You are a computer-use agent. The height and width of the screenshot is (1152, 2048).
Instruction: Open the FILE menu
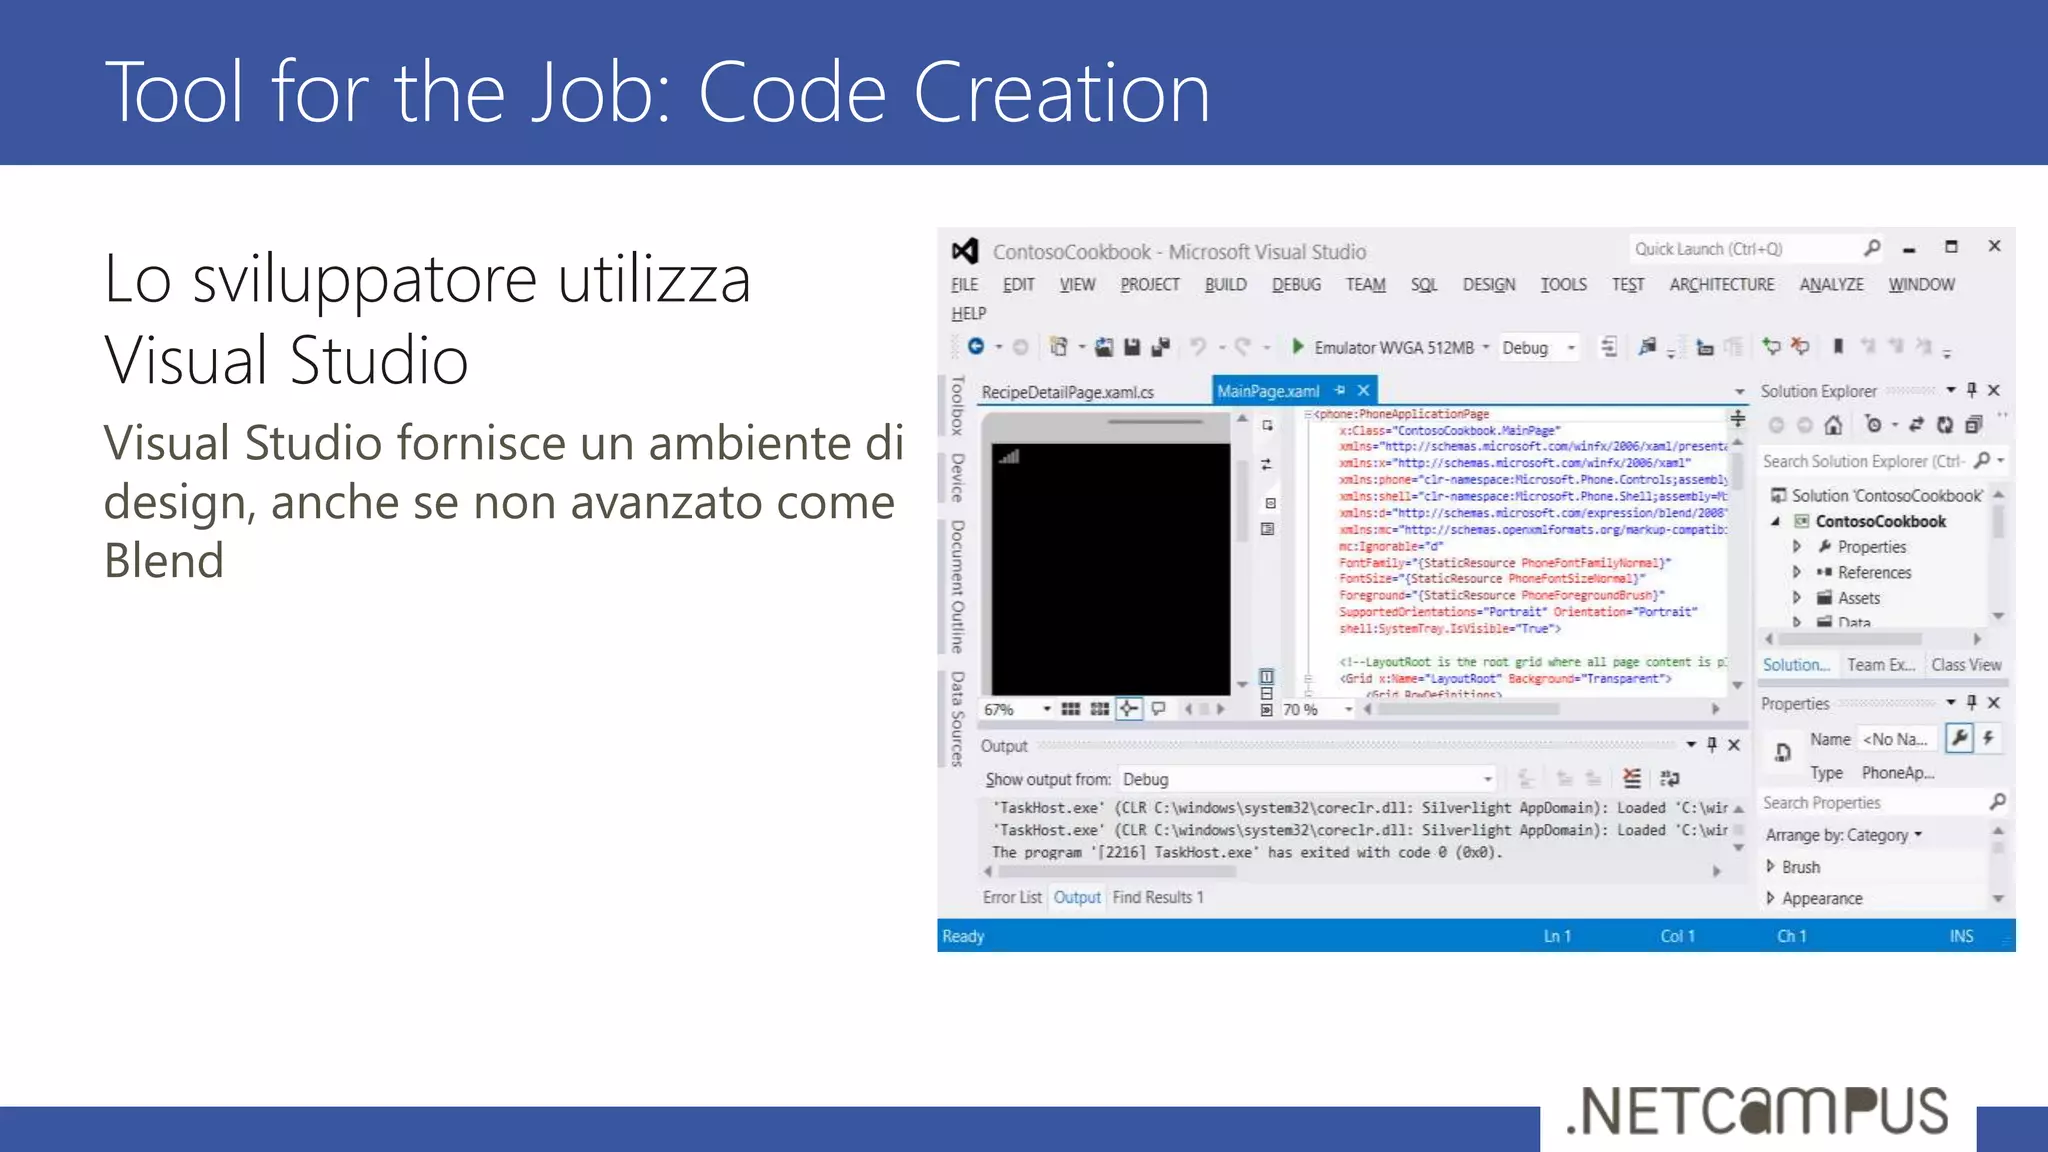964,285
